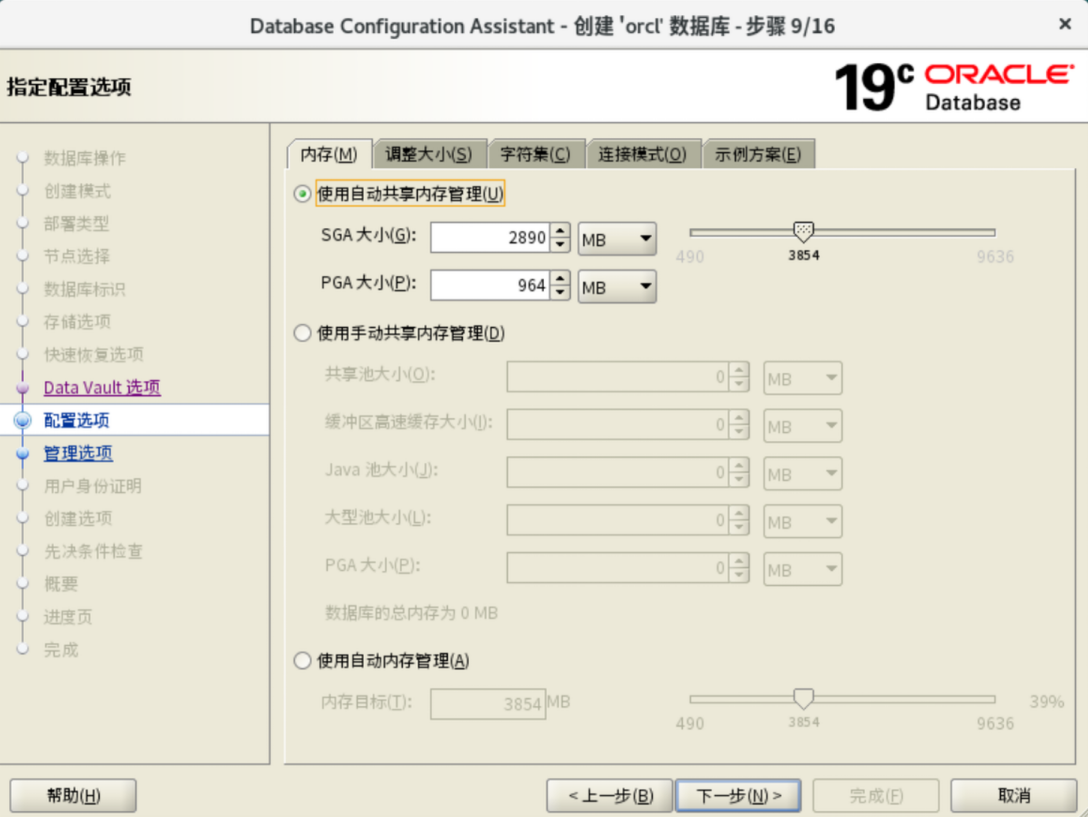Decrease SGA size with down spinner arrow
This screenshot has width=1088, height=817.
(x=560, y=246)
